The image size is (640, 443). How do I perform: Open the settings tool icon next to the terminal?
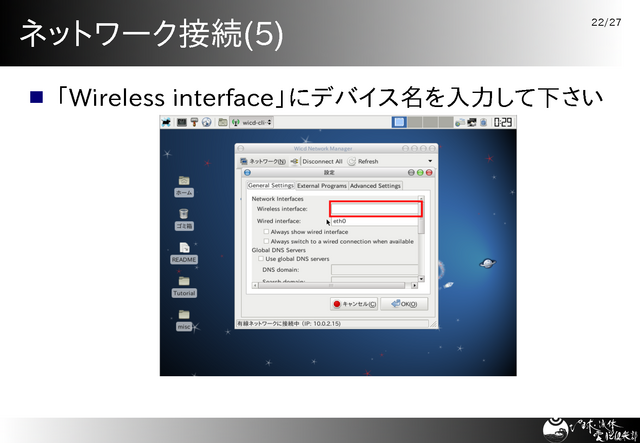[194, 122]
